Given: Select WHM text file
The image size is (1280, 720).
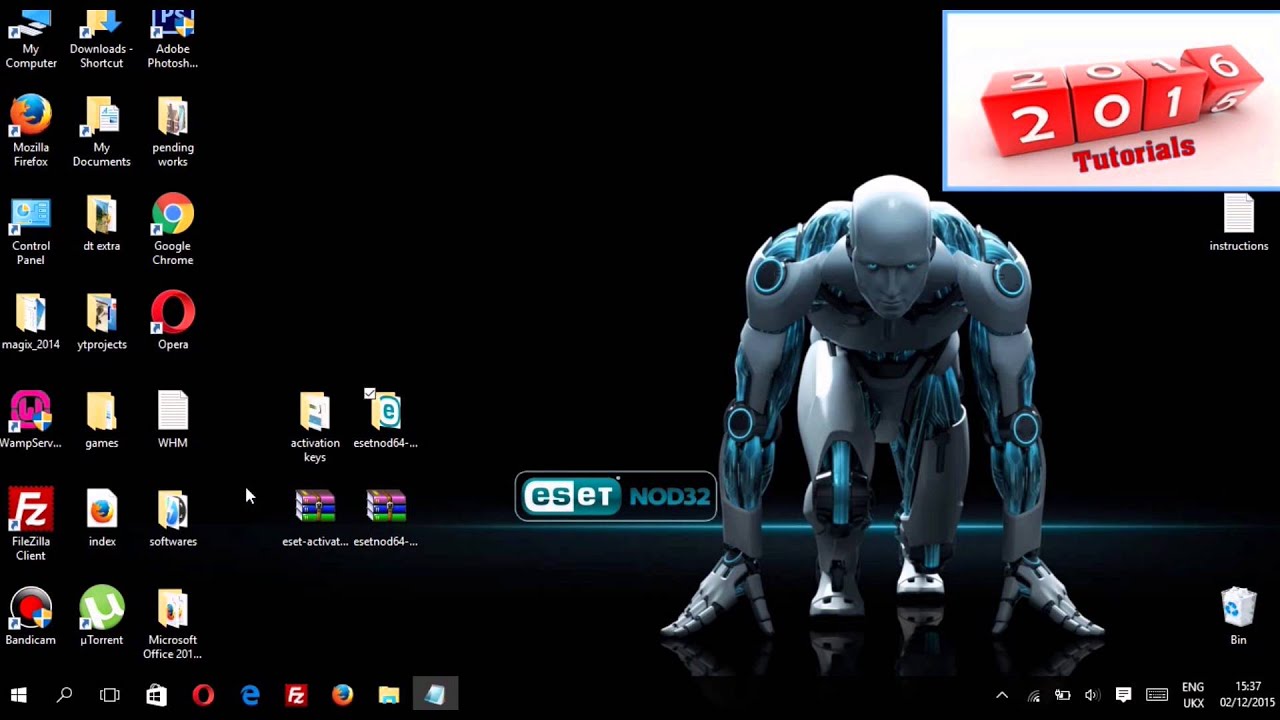Looking at the screenshot, I should [173, 420].
